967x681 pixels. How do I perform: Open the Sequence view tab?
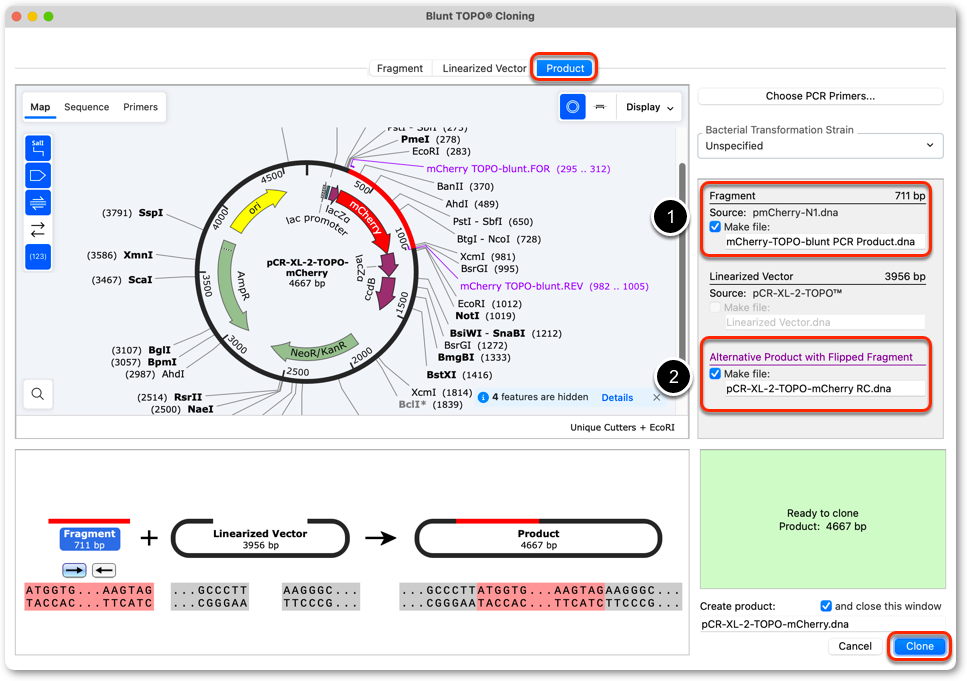point(86,107)
